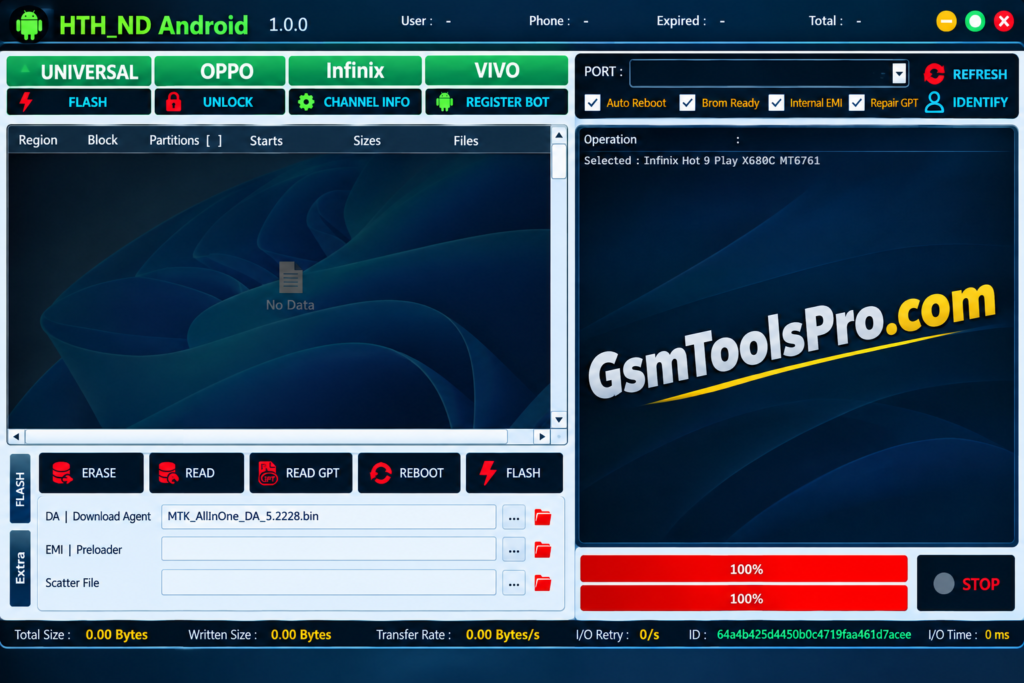Click the Transfer Rate 0.00 Bytes/s value
The height and width of the screenshot is (683, 1024).
pyautogui.click(x=503, y=635)
